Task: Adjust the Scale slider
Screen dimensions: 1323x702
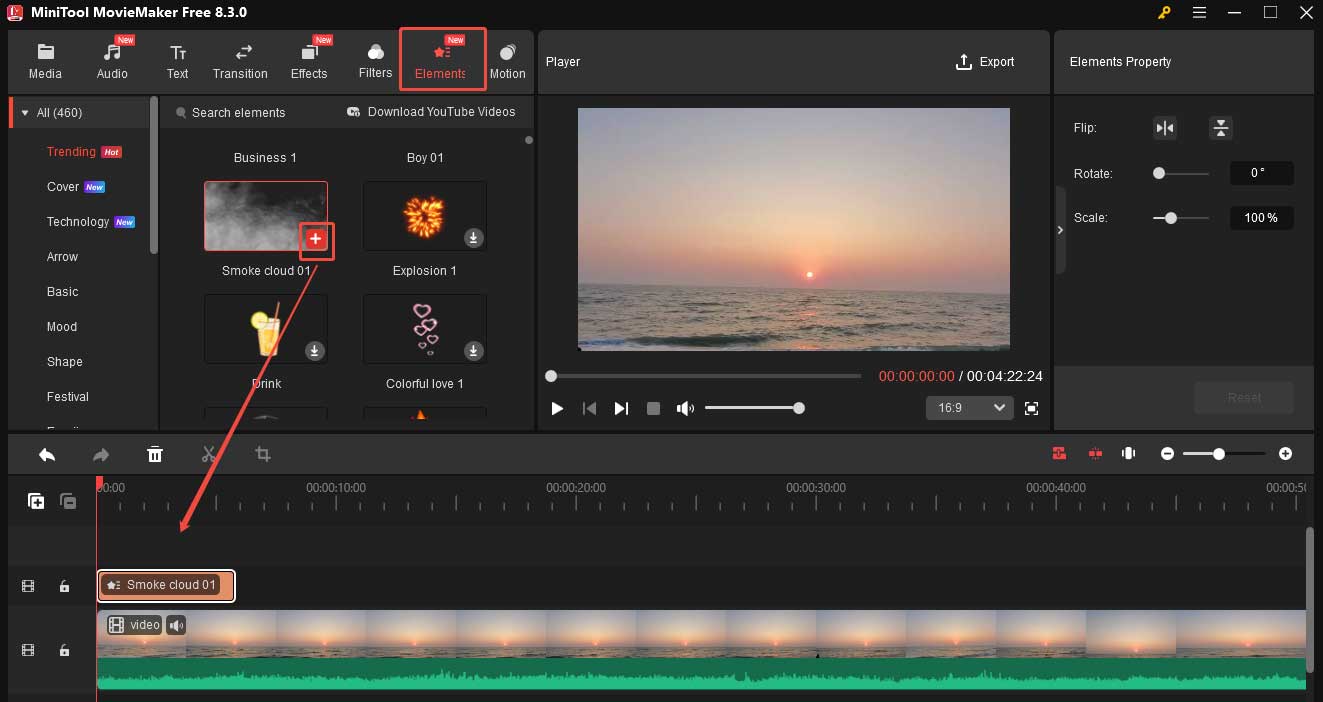Action: tap(1181, 218)
